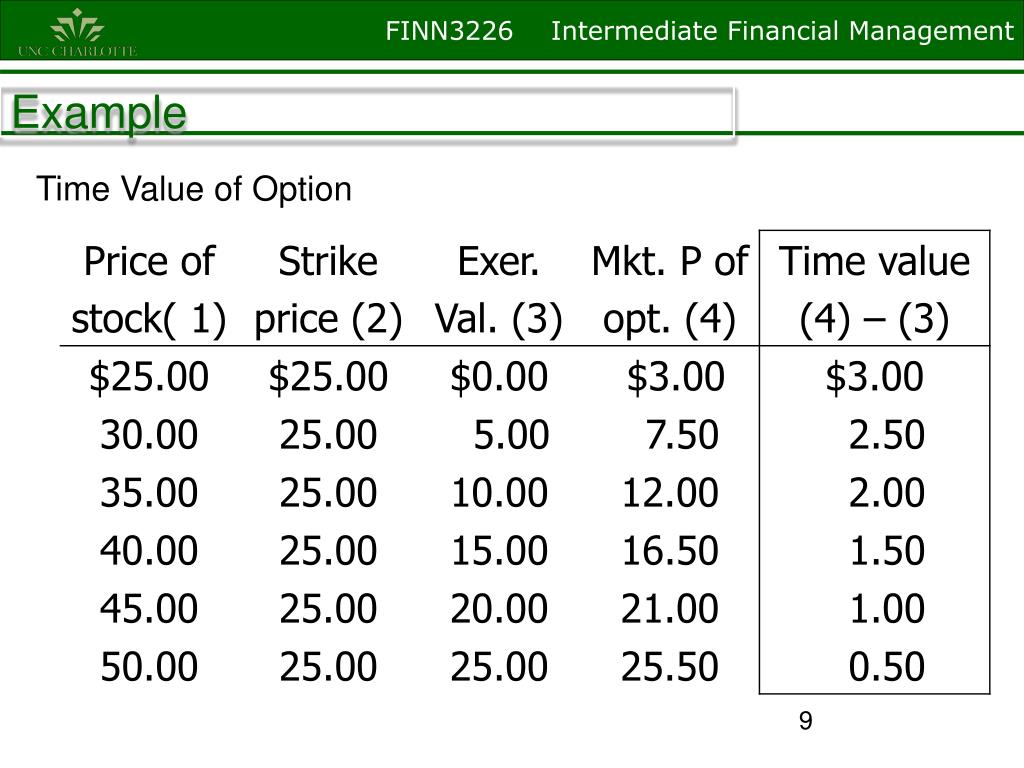Click the Price of stock (1) column header
1024x768 pixels.
pyautogui.click(x=149, y=290)
